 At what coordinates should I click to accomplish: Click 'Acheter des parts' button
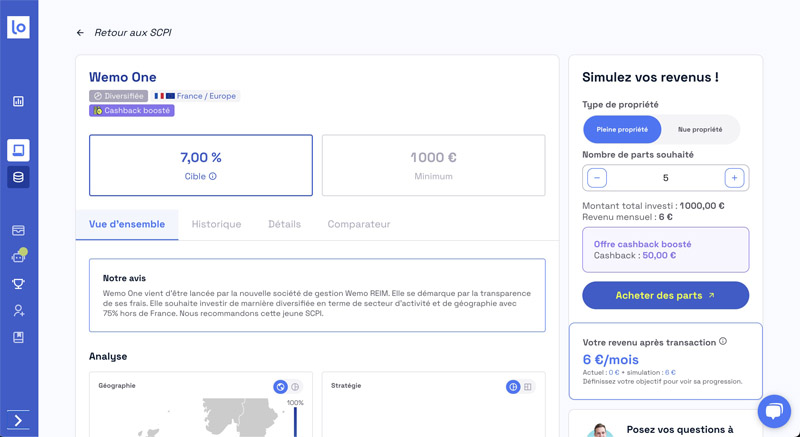[665, 295]
